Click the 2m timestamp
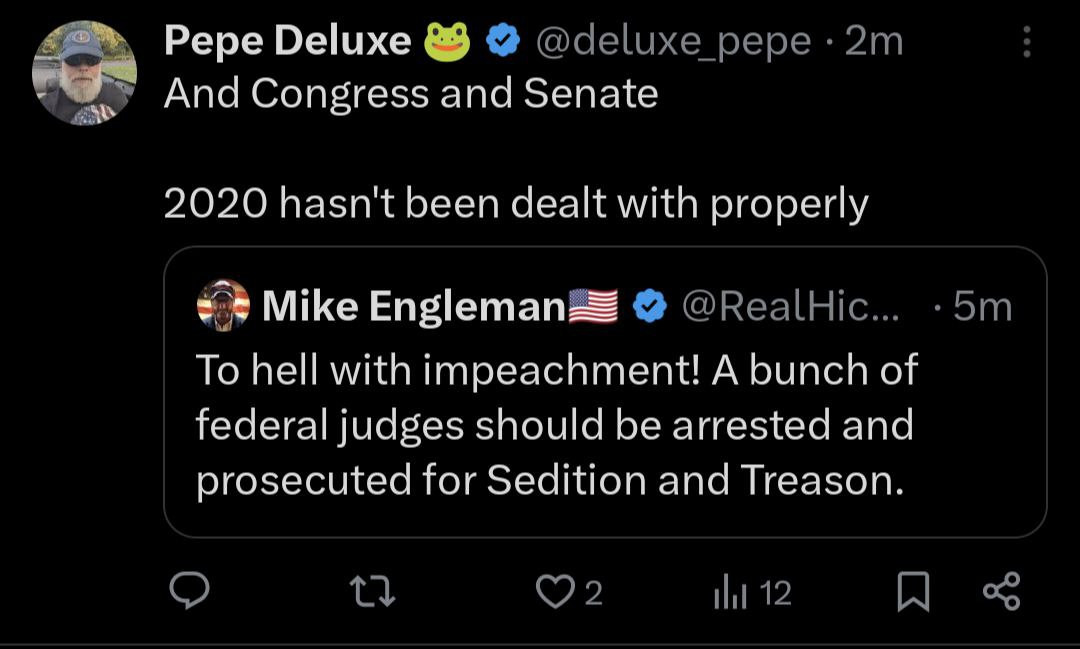The width and height of the screenshot is (1080, 649). click(874, 41)
